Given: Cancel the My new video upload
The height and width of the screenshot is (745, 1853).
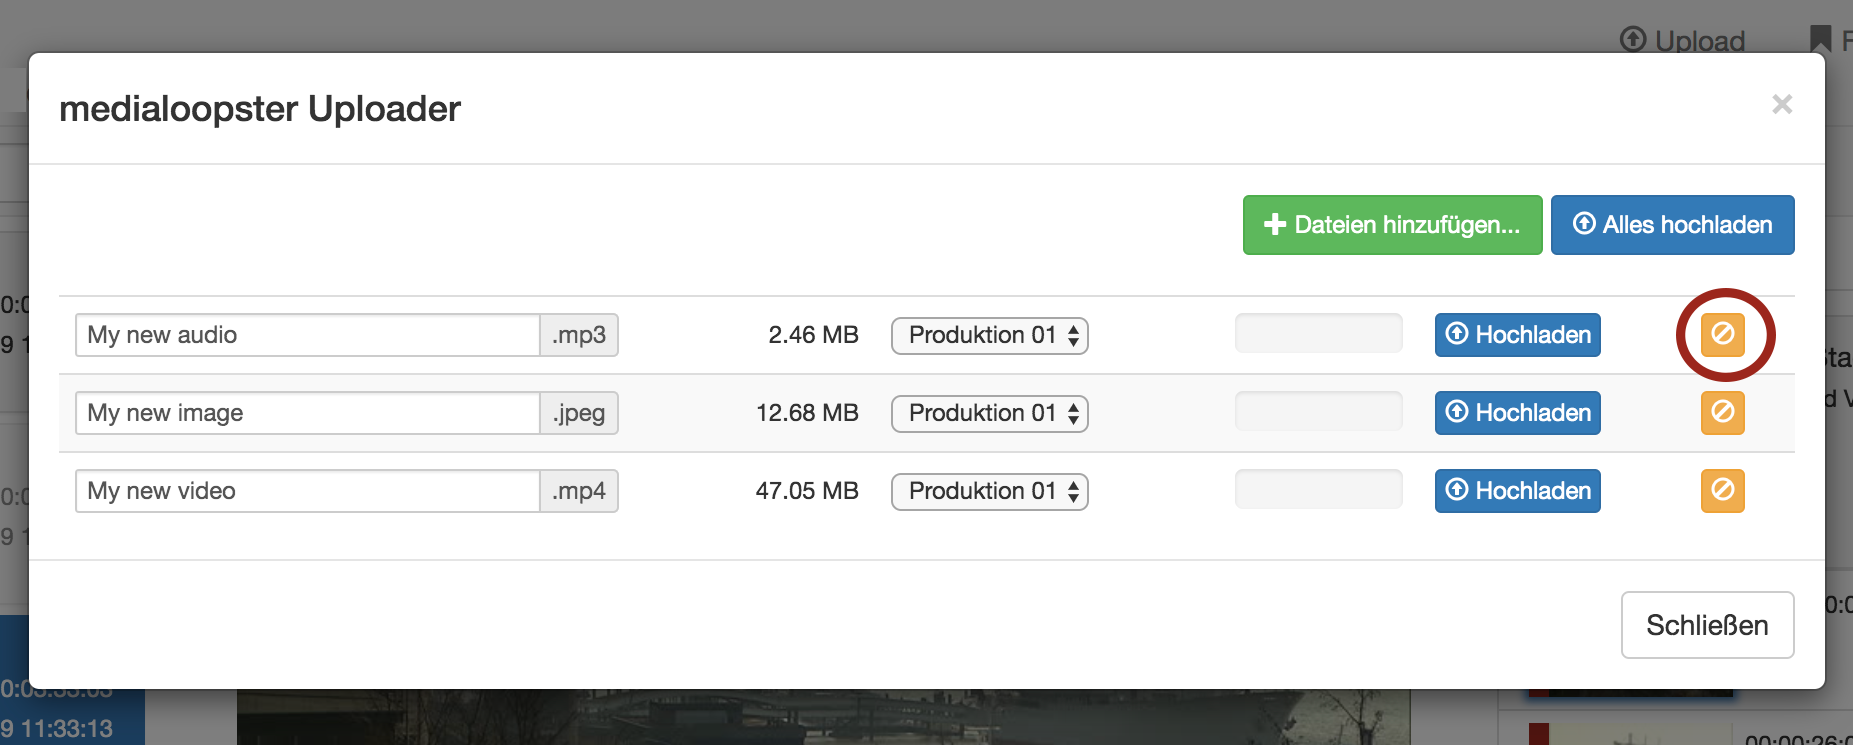Looking at the screenshot, I should (x=1722, y=490).
